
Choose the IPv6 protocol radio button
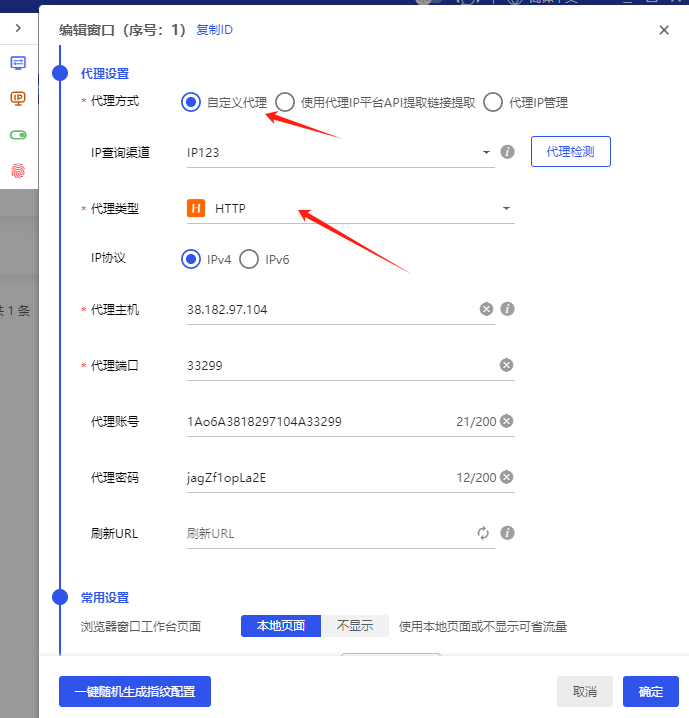249,259
